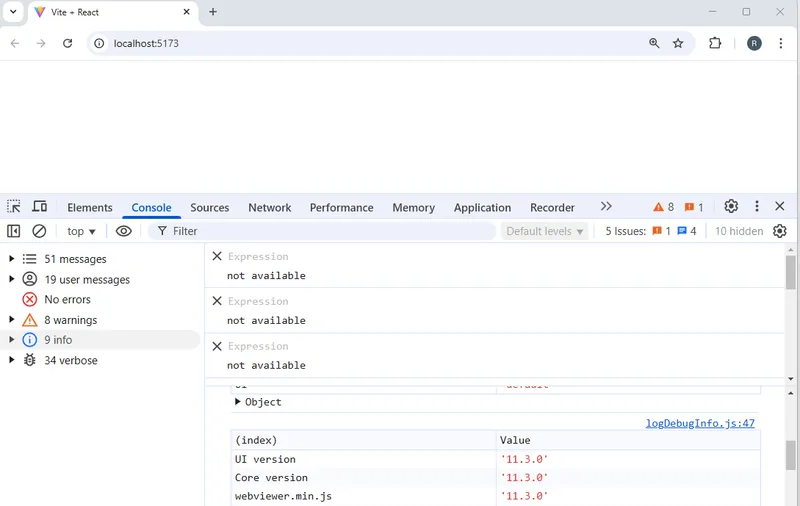Switch to the Recorder tab
Viewport: 800px width, 506px height.
coord(552,208)
